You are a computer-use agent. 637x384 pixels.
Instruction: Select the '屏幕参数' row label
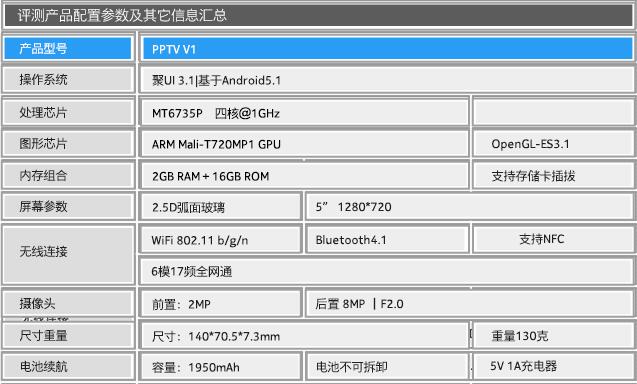(x=68, y=206)
